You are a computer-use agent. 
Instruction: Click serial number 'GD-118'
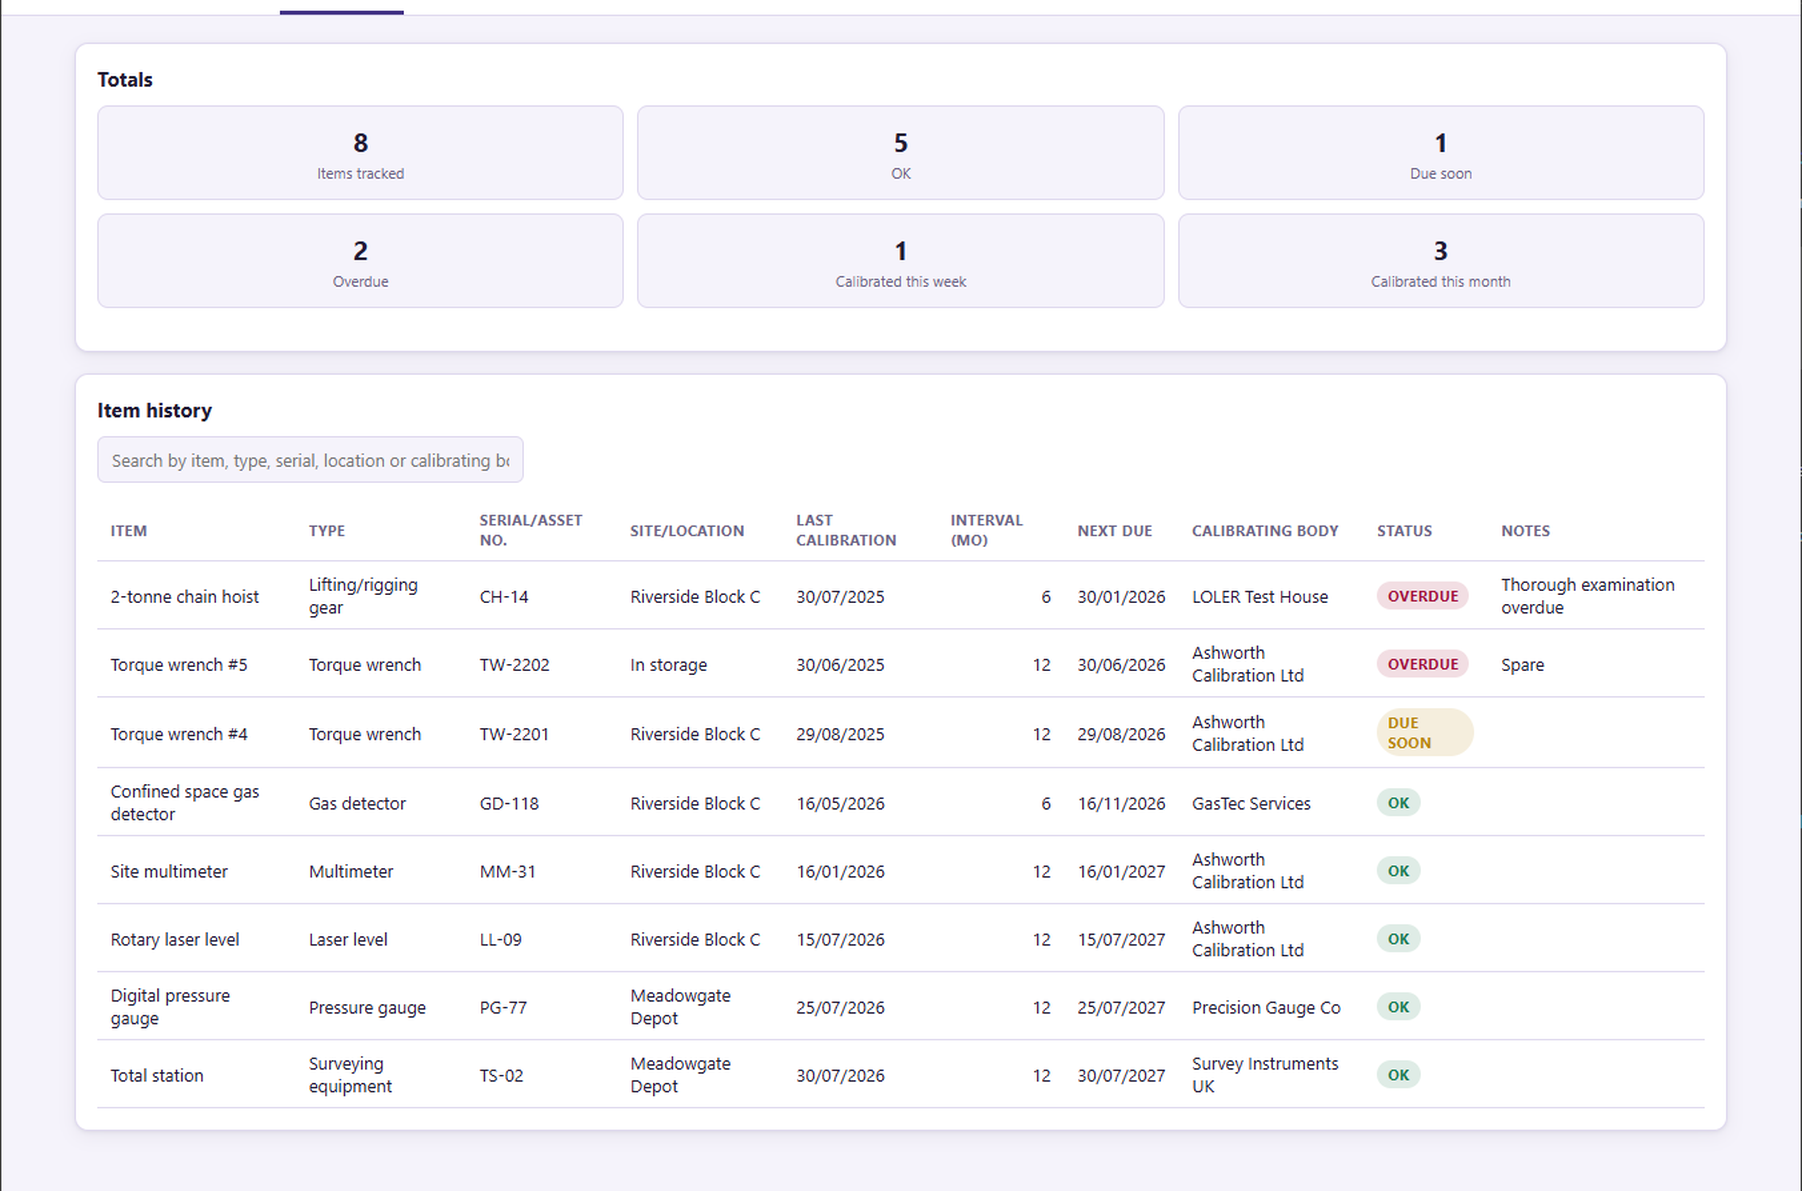click(509, 804)
